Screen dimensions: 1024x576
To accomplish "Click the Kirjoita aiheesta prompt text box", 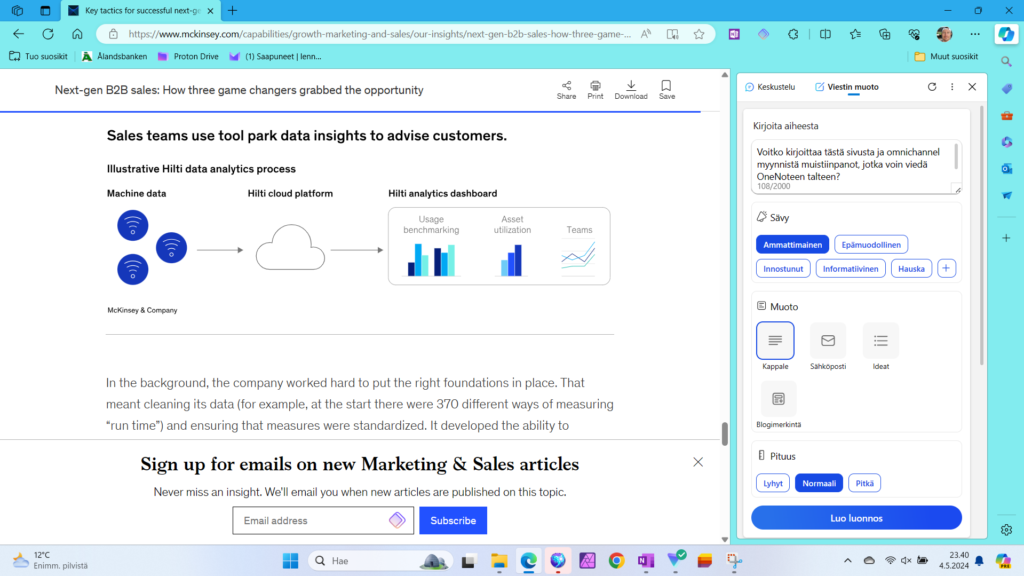I will point(856,167).
